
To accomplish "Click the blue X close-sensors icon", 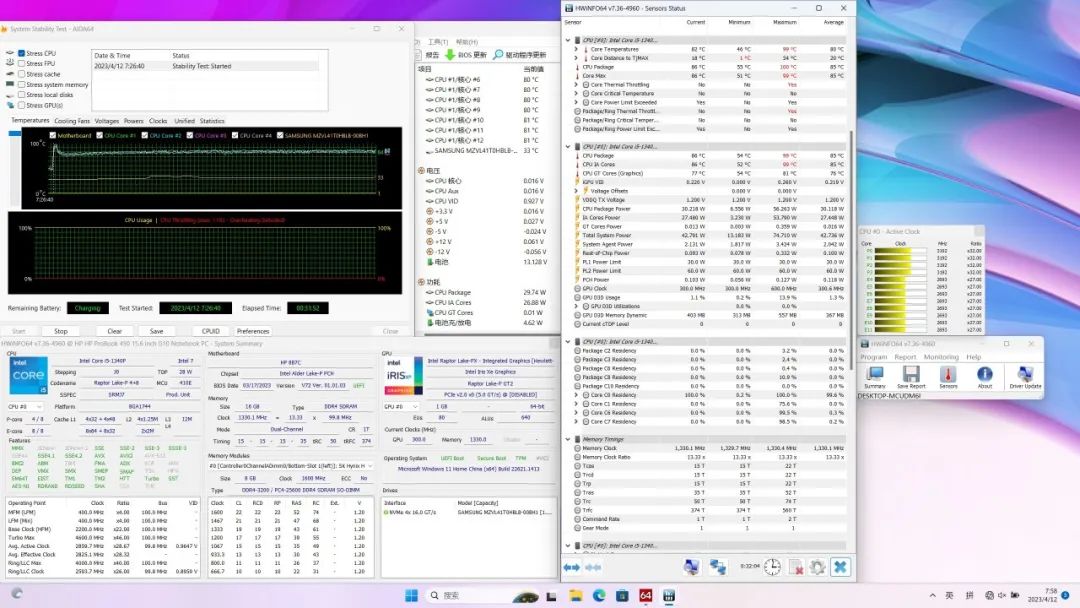I will pos(840,567).
